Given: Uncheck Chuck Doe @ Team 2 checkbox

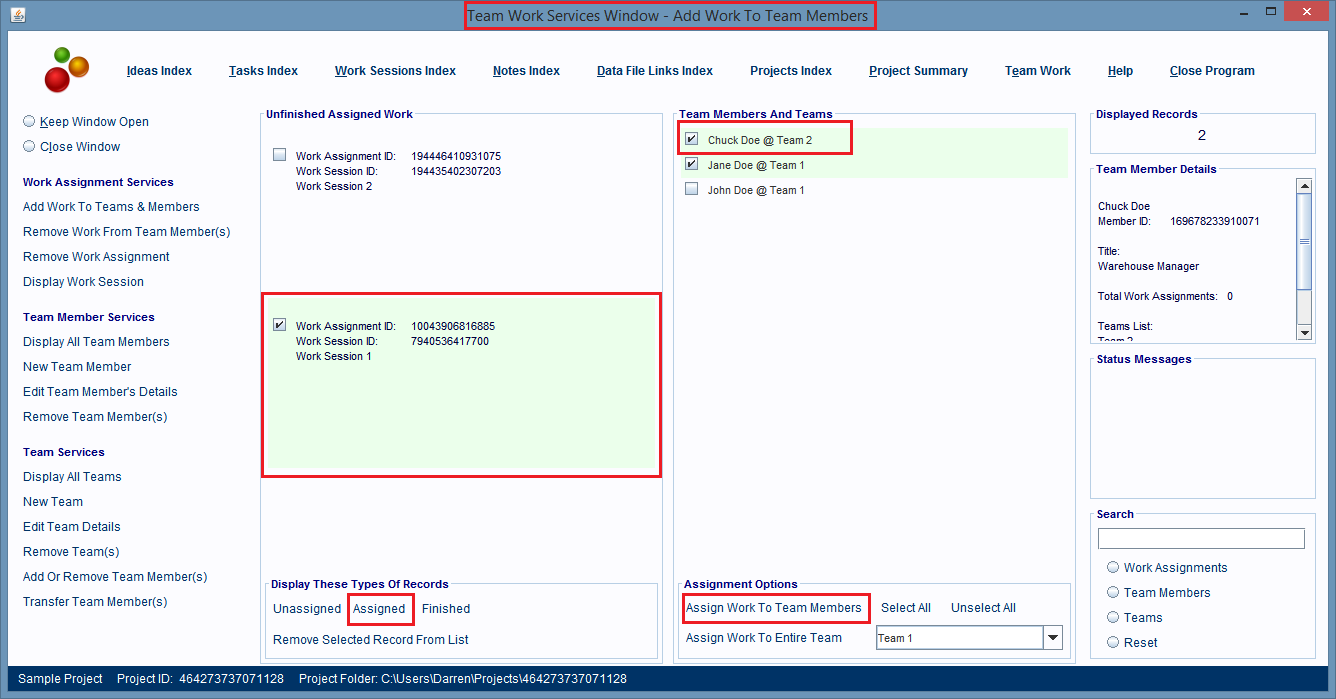Looking at the screenshot, I should coord(691,139).
